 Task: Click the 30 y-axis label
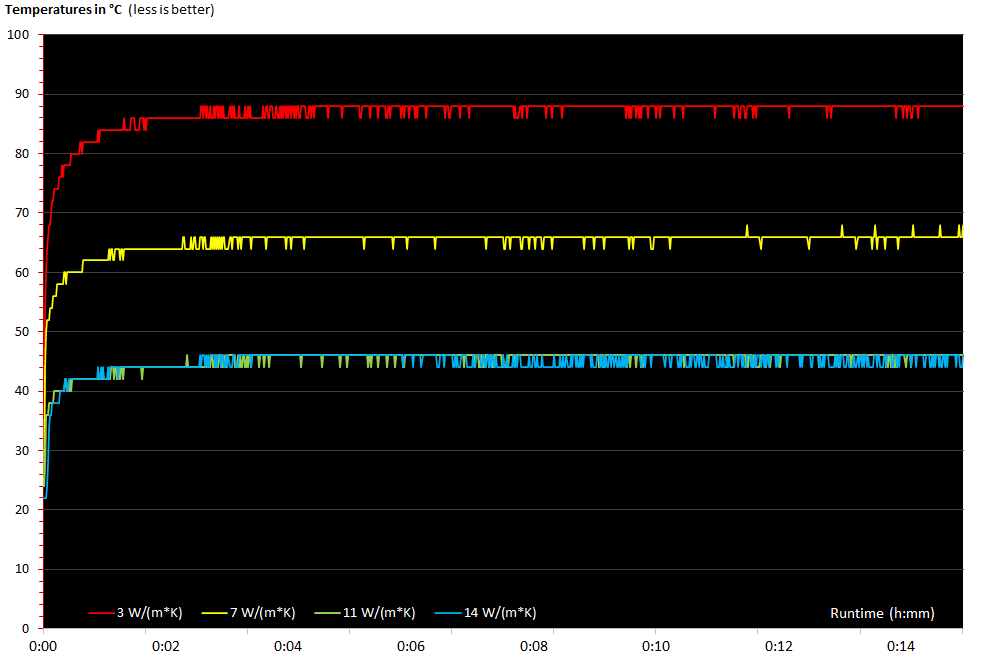click(x=21, y=451)
